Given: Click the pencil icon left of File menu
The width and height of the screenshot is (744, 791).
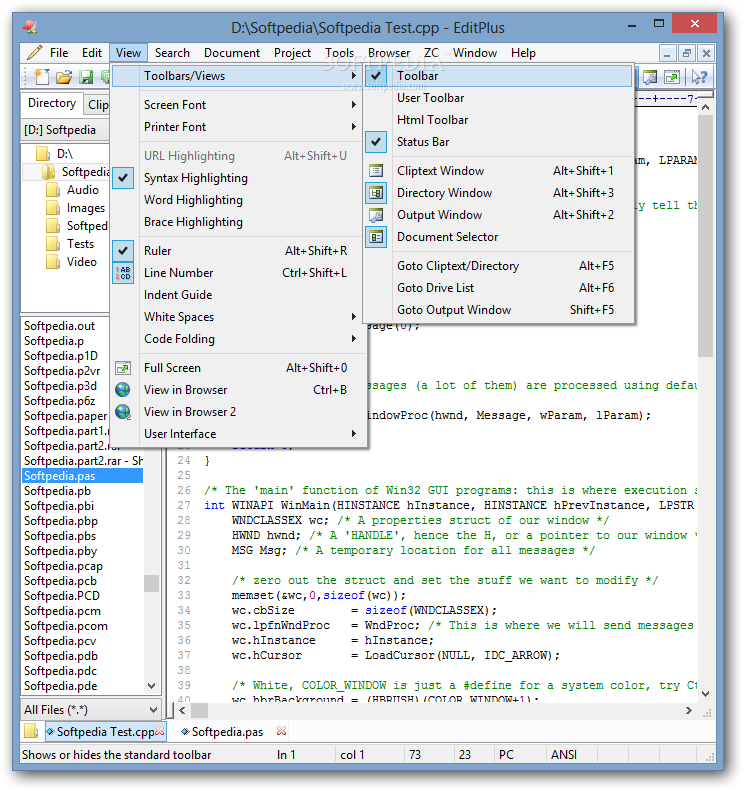Looking at the screenshot, I should 35,52.
